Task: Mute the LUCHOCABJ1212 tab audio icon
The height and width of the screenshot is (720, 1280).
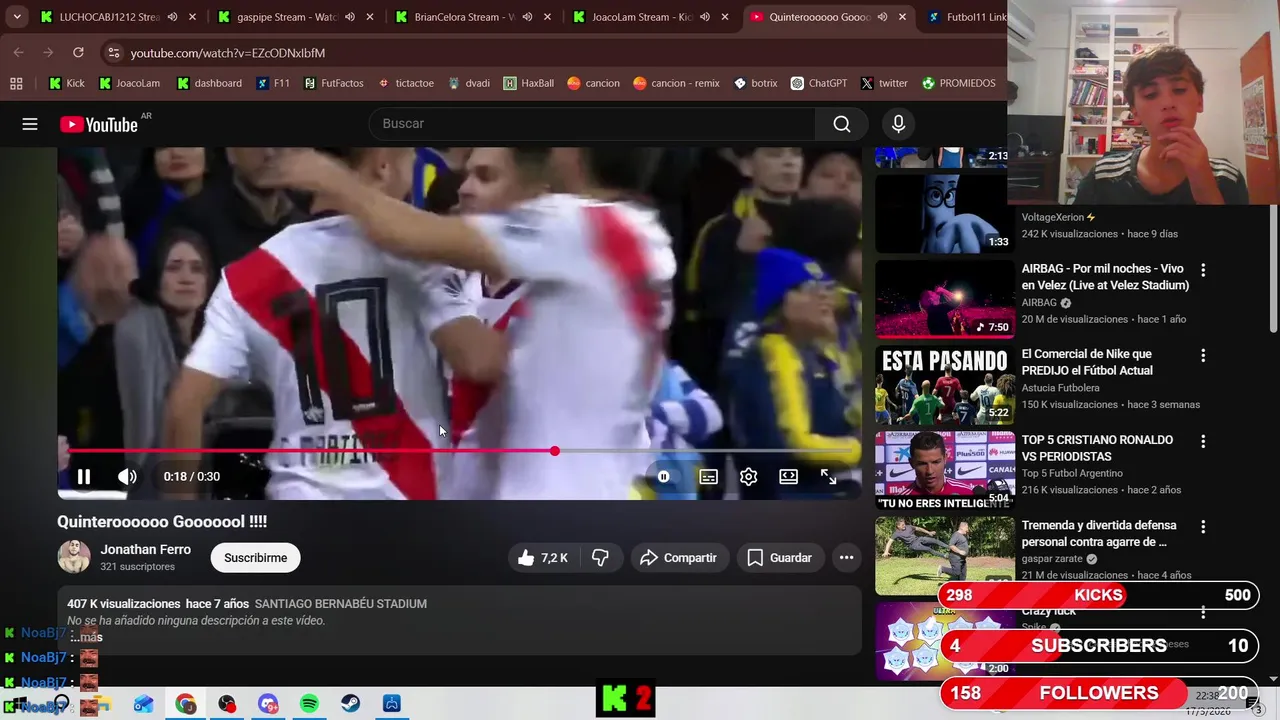Action: tap(173, 17)
